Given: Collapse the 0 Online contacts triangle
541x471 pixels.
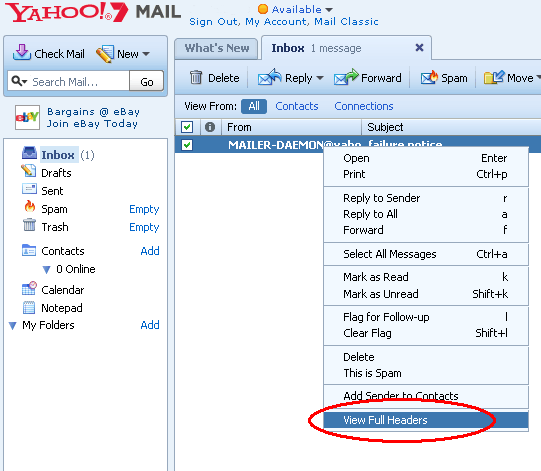Looking at the screenshot, I should pyautogui.click(x=46, y=269).
